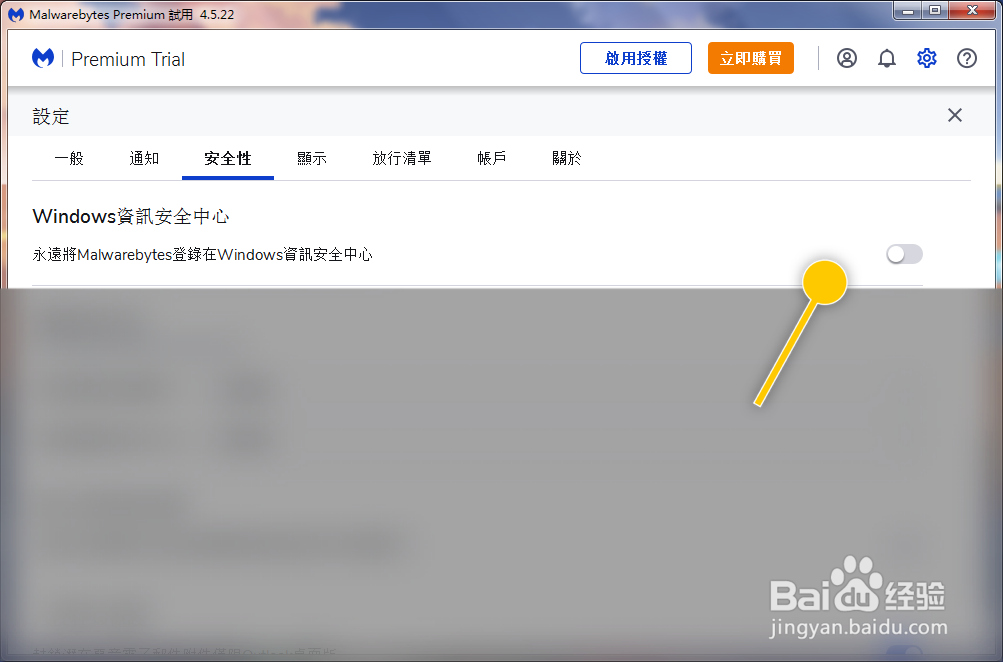Minimize the Malwarebytes window
The height and width of the screenshot is (662, 1003).
click(x=908, y=10)
